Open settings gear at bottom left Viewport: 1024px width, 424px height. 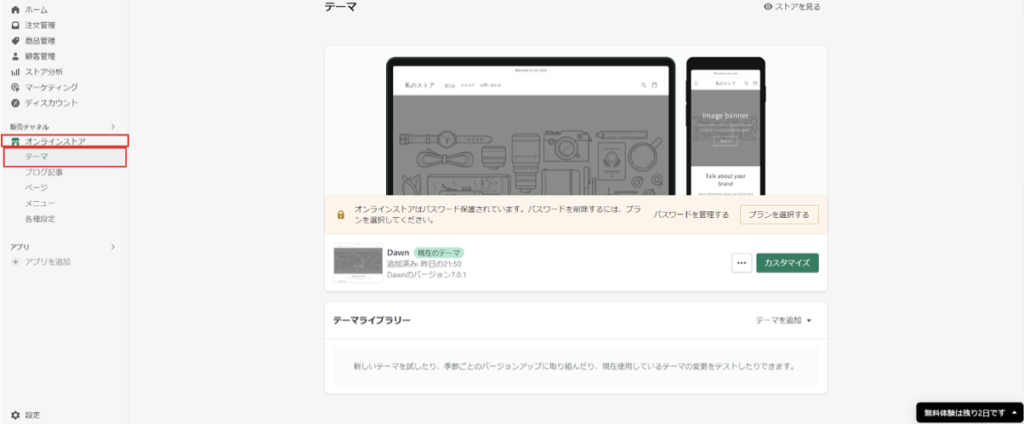(15, 414)
